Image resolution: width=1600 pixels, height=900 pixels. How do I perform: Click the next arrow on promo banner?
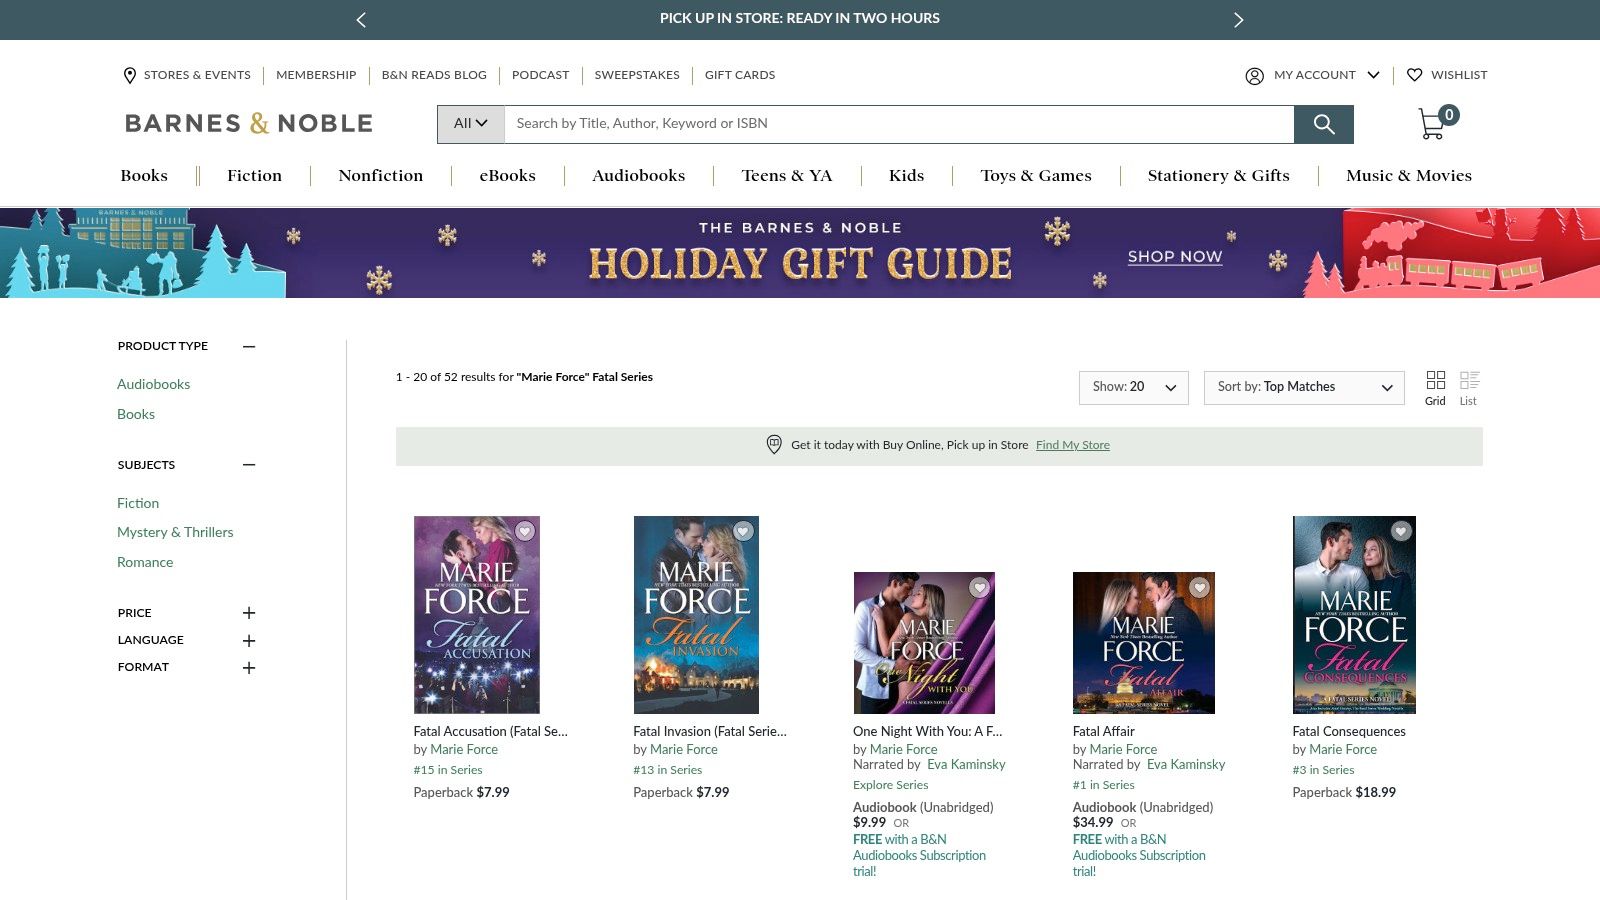(x=1238, y=19)
